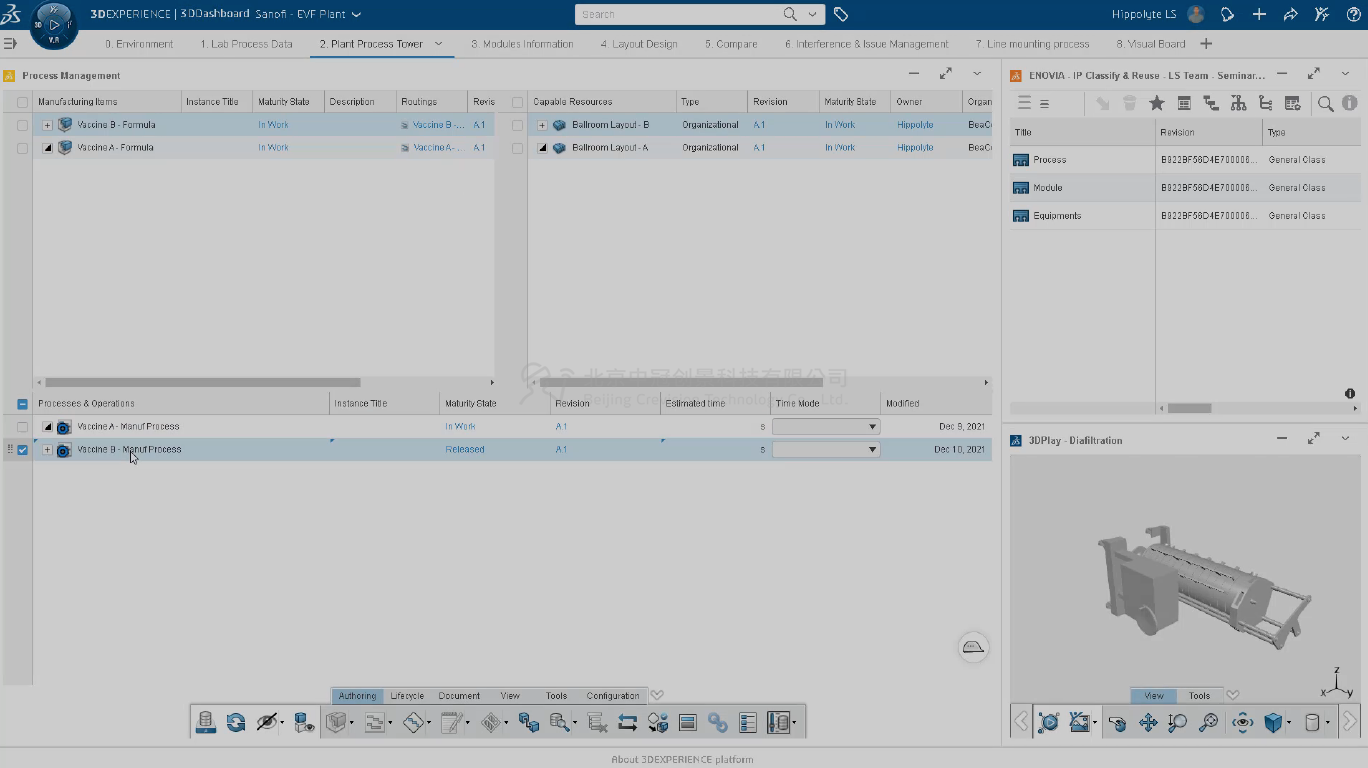The height and width of the screenshot is (768, 1368).
Task: Select the Configuration toolbar tab
Action: coord(613,696)
